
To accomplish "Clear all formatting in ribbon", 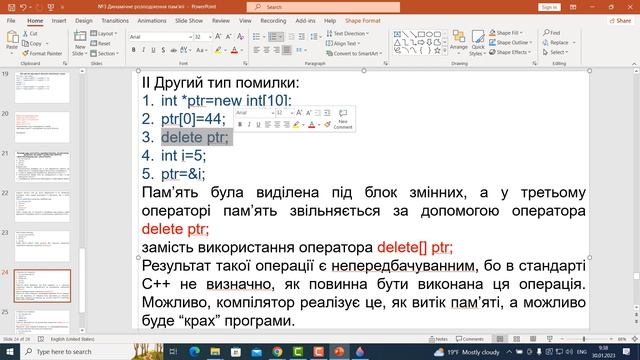I will coord(240,37).
